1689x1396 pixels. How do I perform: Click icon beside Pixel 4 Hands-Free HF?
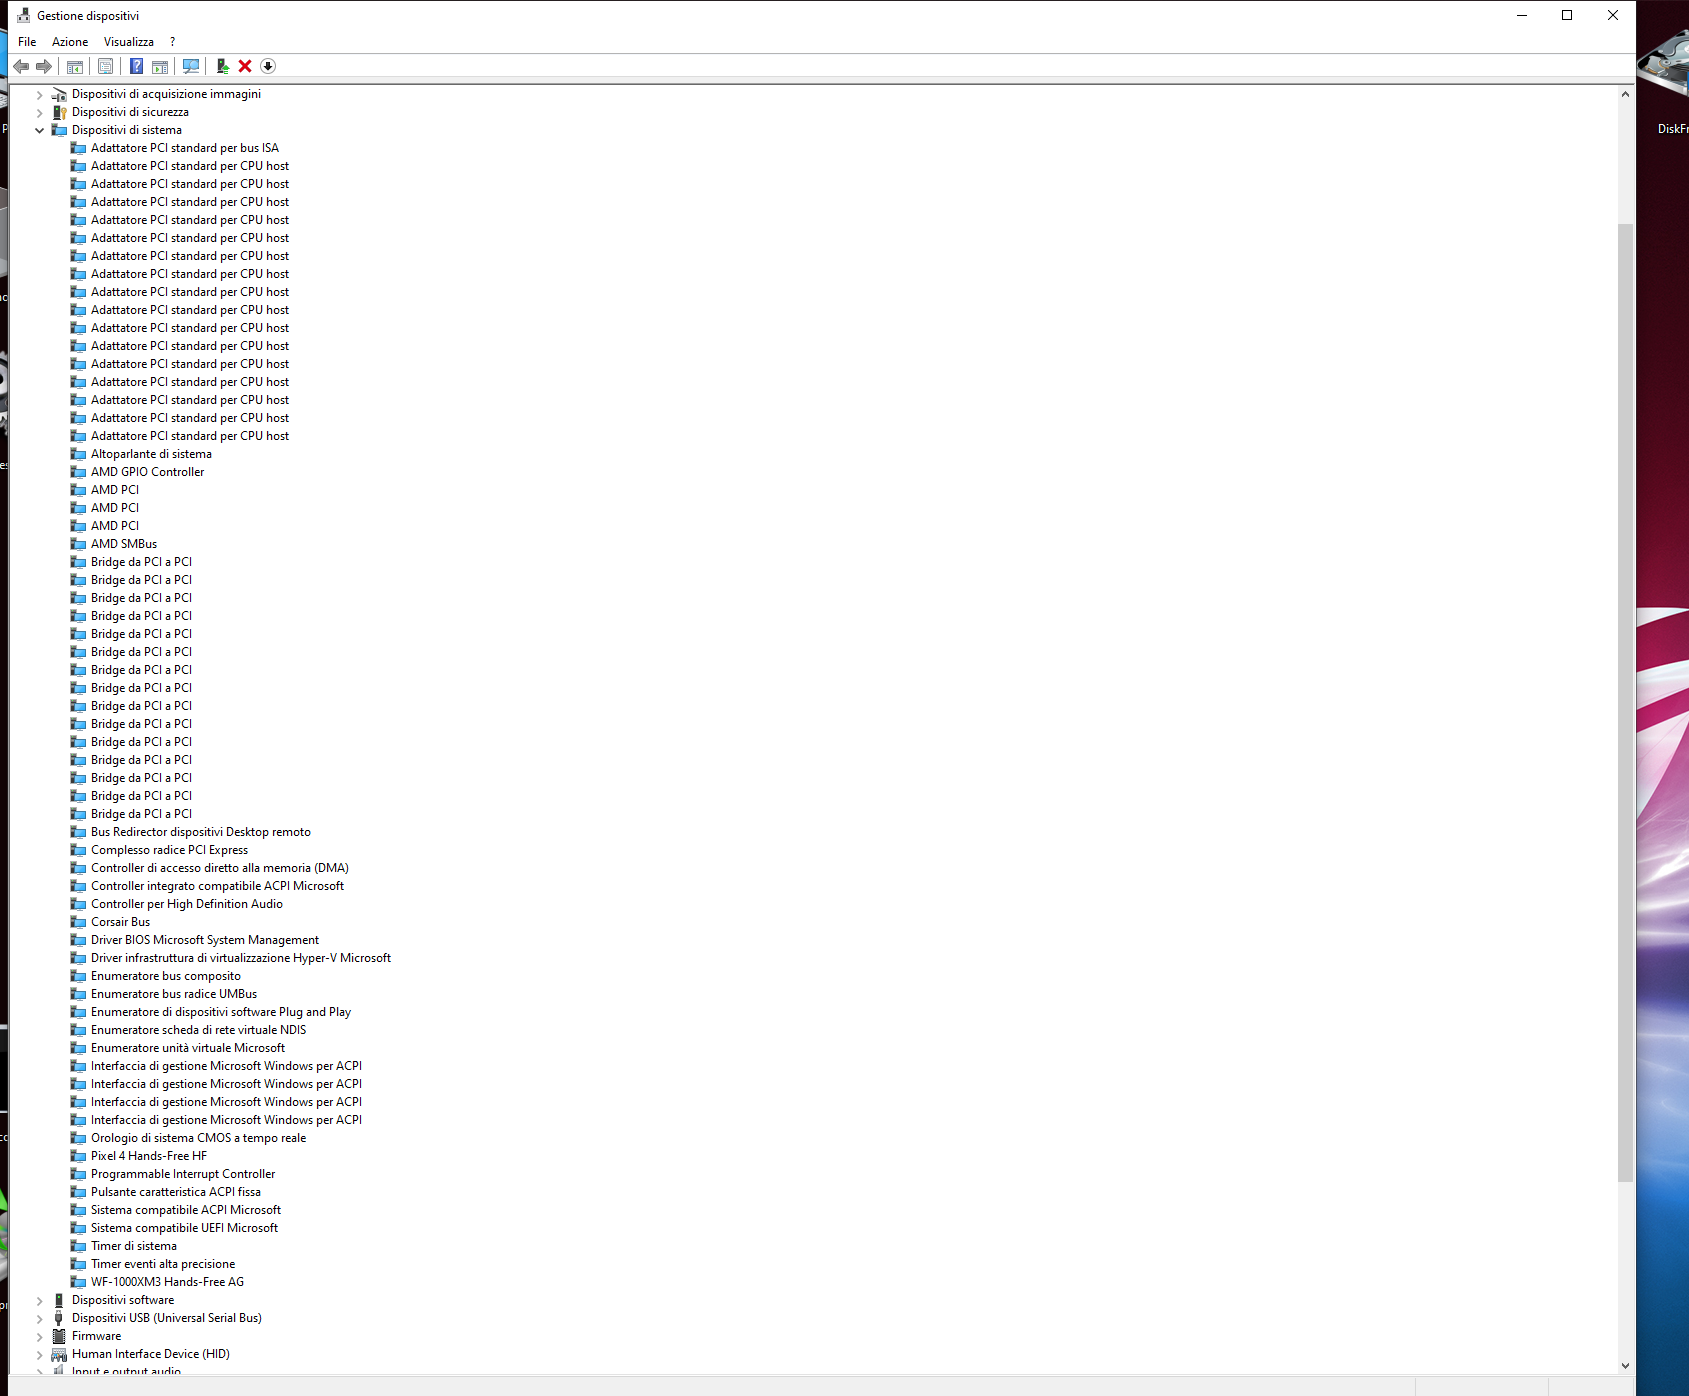[78, 1156]
